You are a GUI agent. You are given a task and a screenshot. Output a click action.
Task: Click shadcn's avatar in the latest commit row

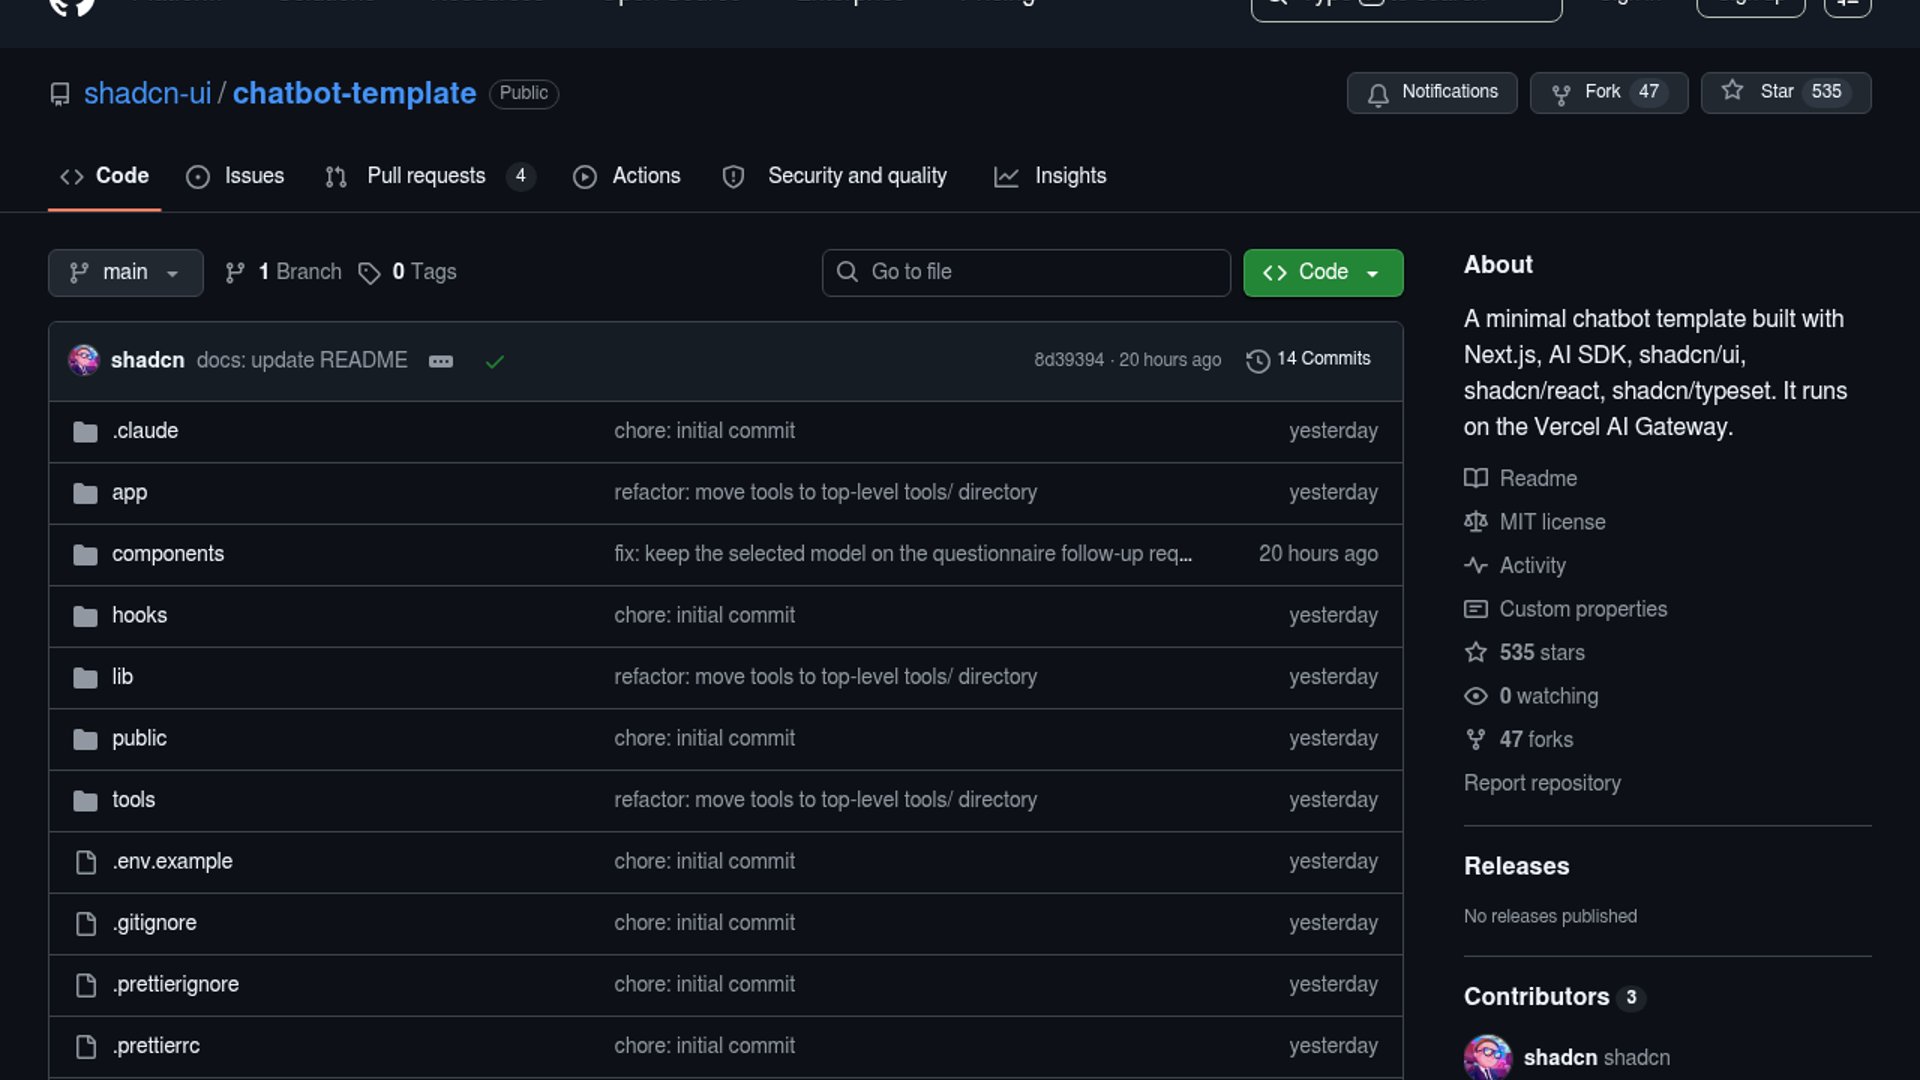[x=84, y=360]
